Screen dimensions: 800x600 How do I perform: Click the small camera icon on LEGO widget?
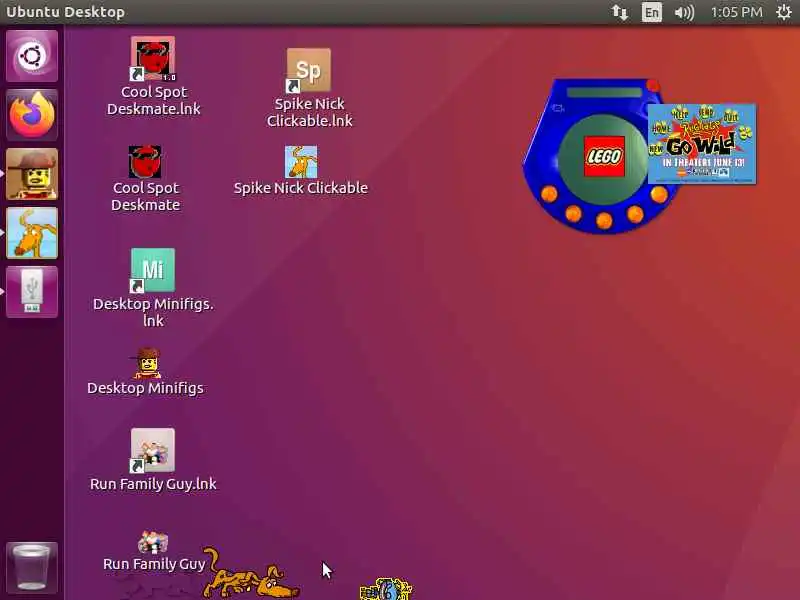pyautogui.click(x=558, y=108)
